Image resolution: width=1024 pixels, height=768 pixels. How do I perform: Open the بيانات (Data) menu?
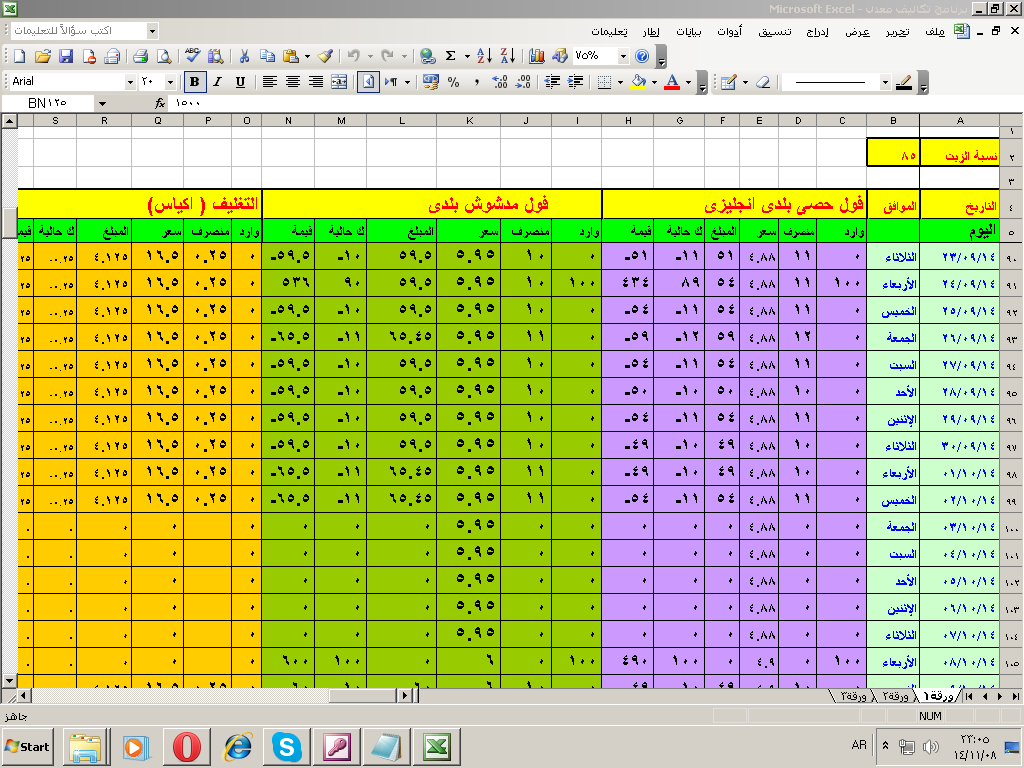pos(688,31)
